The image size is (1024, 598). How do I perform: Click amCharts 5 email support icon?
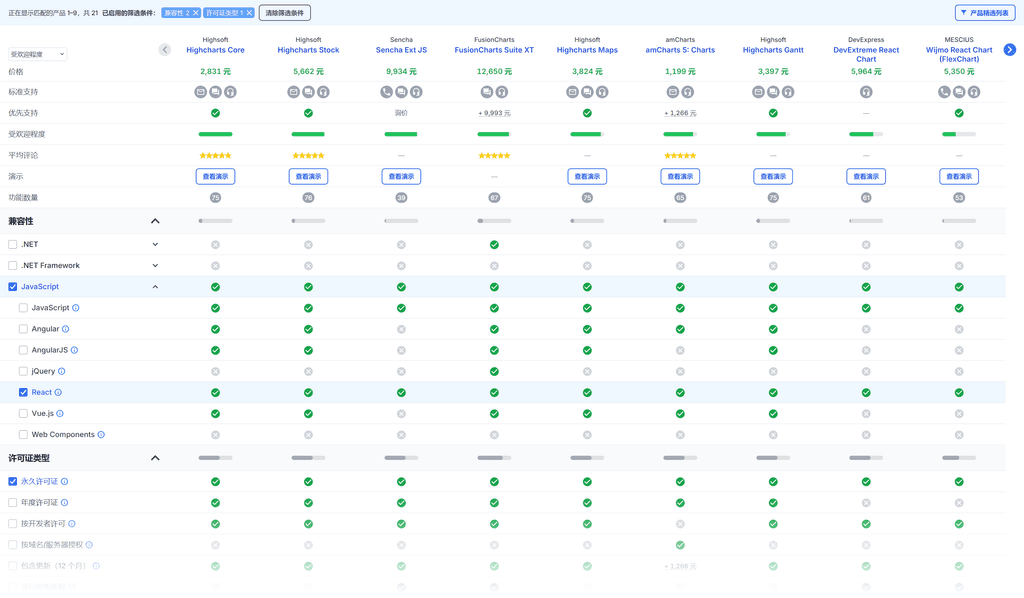click(673, 92)
